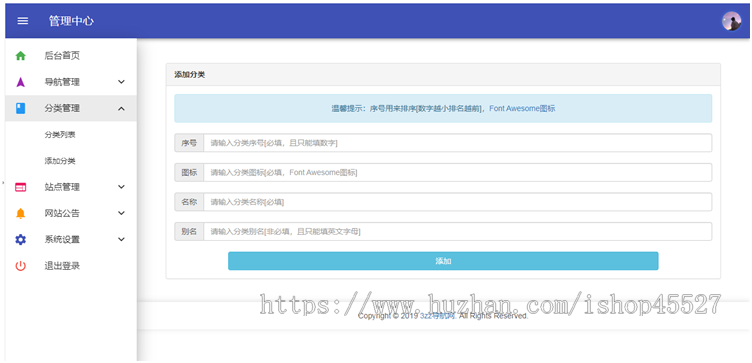
Task: Click the 名称 input field
Action: (458, 202)
